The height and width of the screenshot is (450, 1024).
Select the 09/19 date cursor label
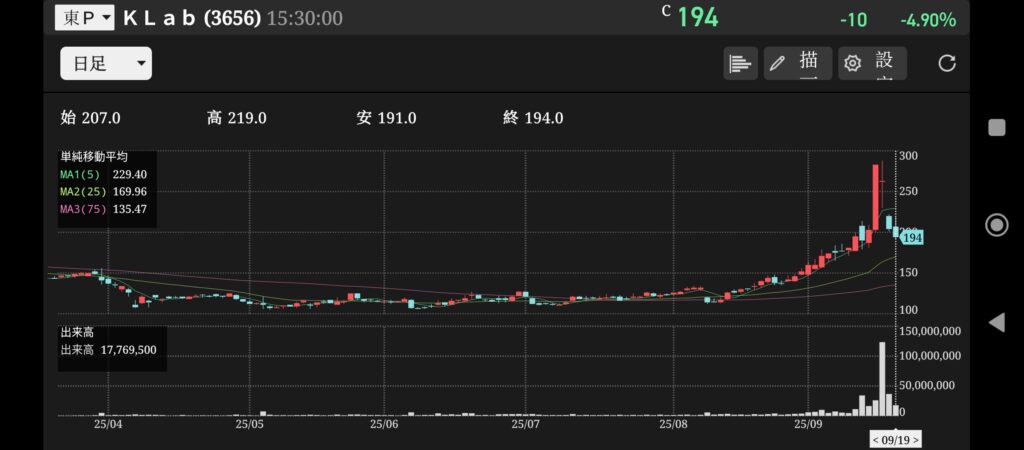click(x=895, y=439)
